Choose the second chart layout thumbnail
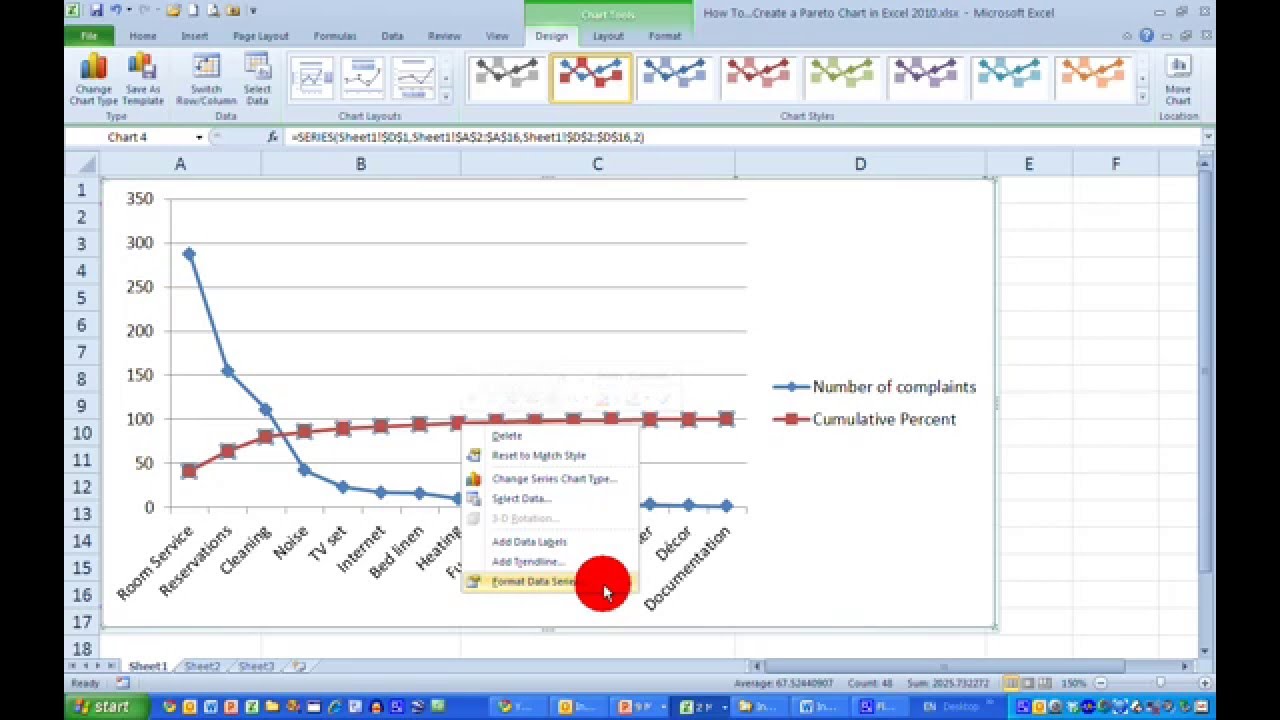1280x720 pixels. pos(362,78)
